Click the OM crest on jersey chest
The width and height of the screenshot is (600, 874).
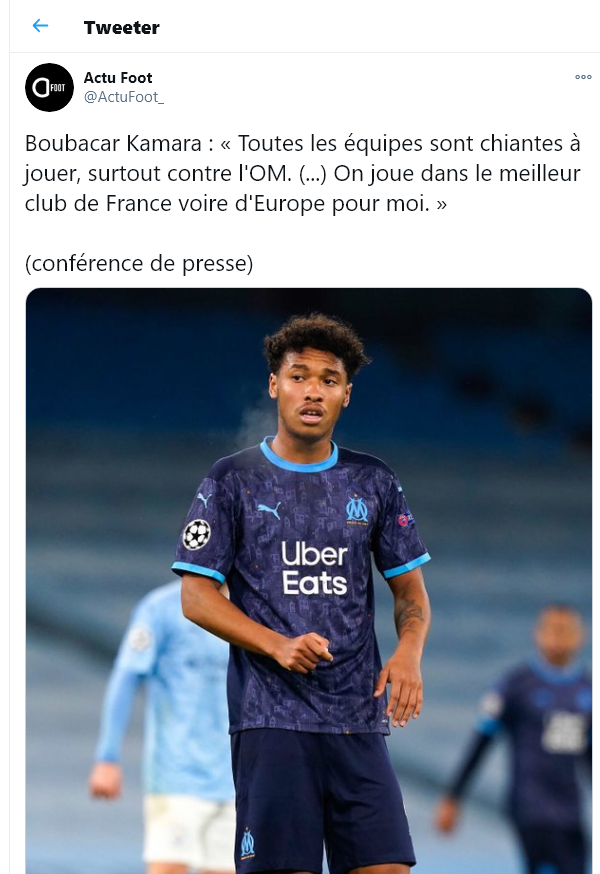click(357, 509)
